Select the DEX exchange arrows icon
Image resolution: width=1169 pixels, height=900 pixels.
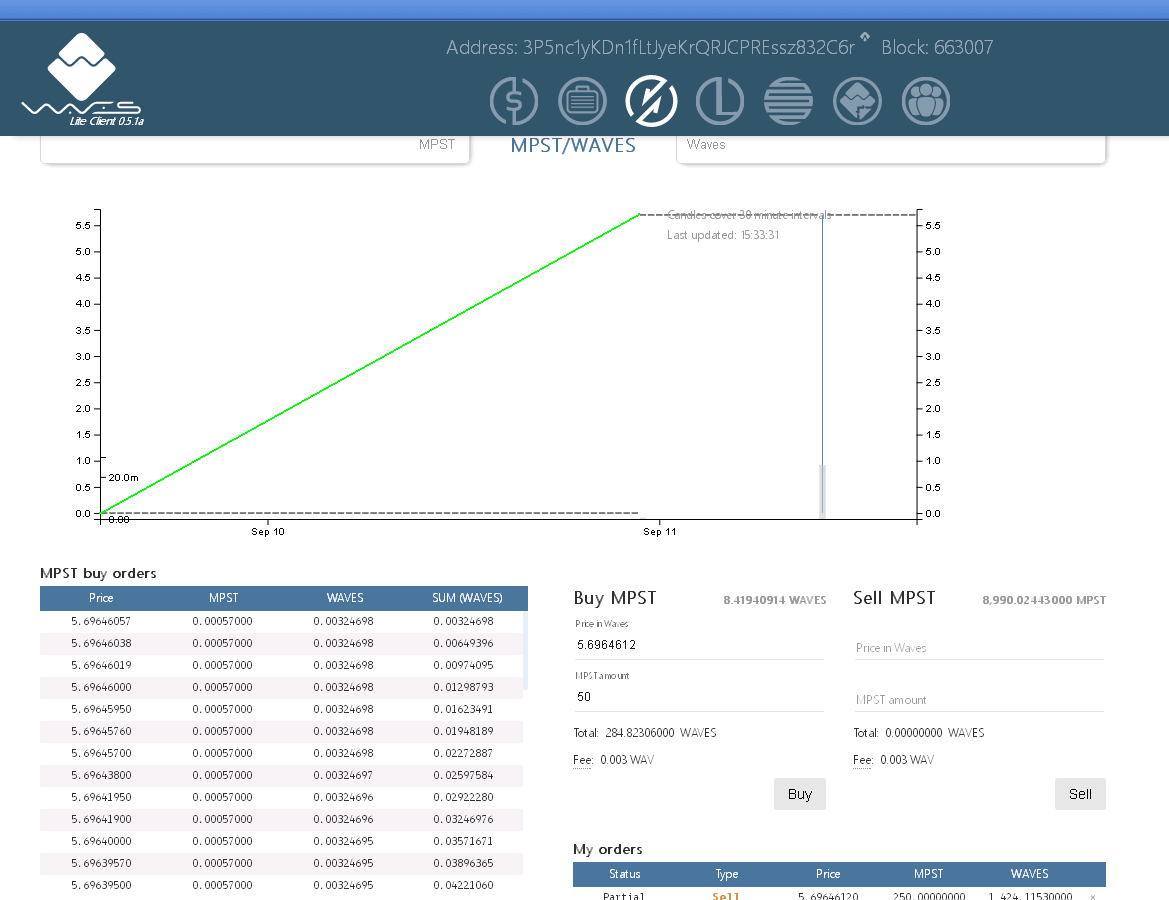coord(651,101)
